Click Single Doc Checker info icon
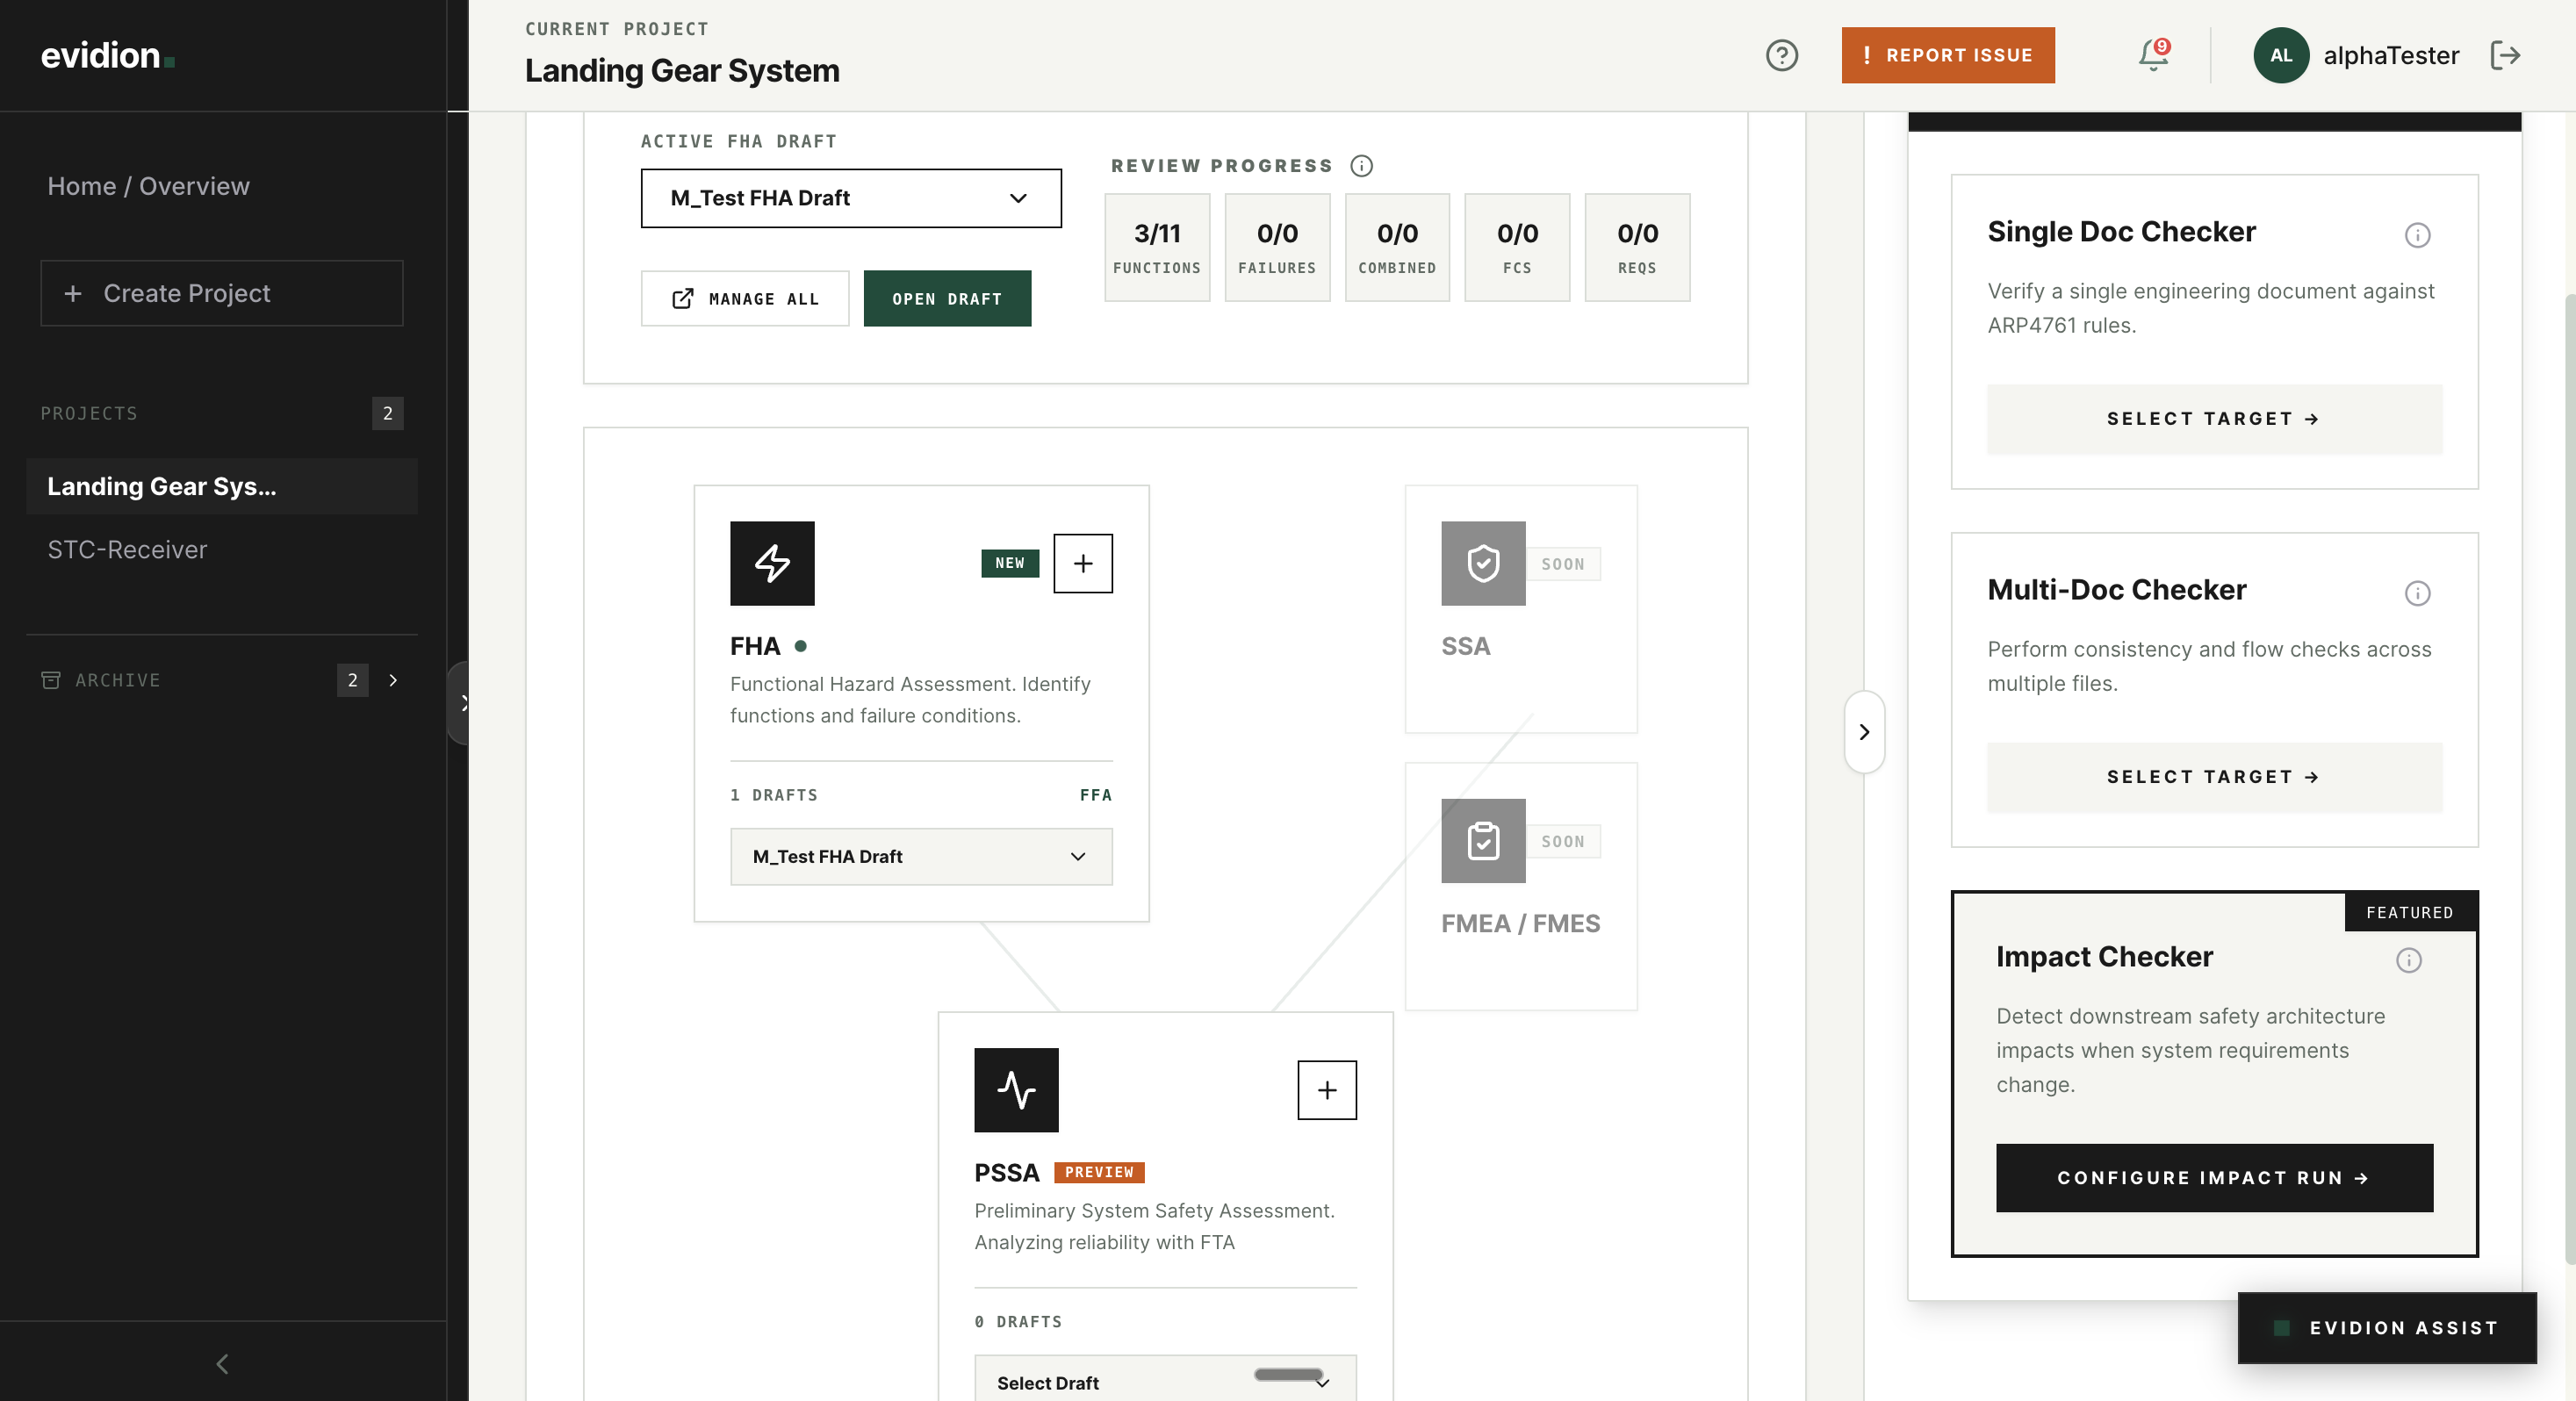 [2416, 235]
